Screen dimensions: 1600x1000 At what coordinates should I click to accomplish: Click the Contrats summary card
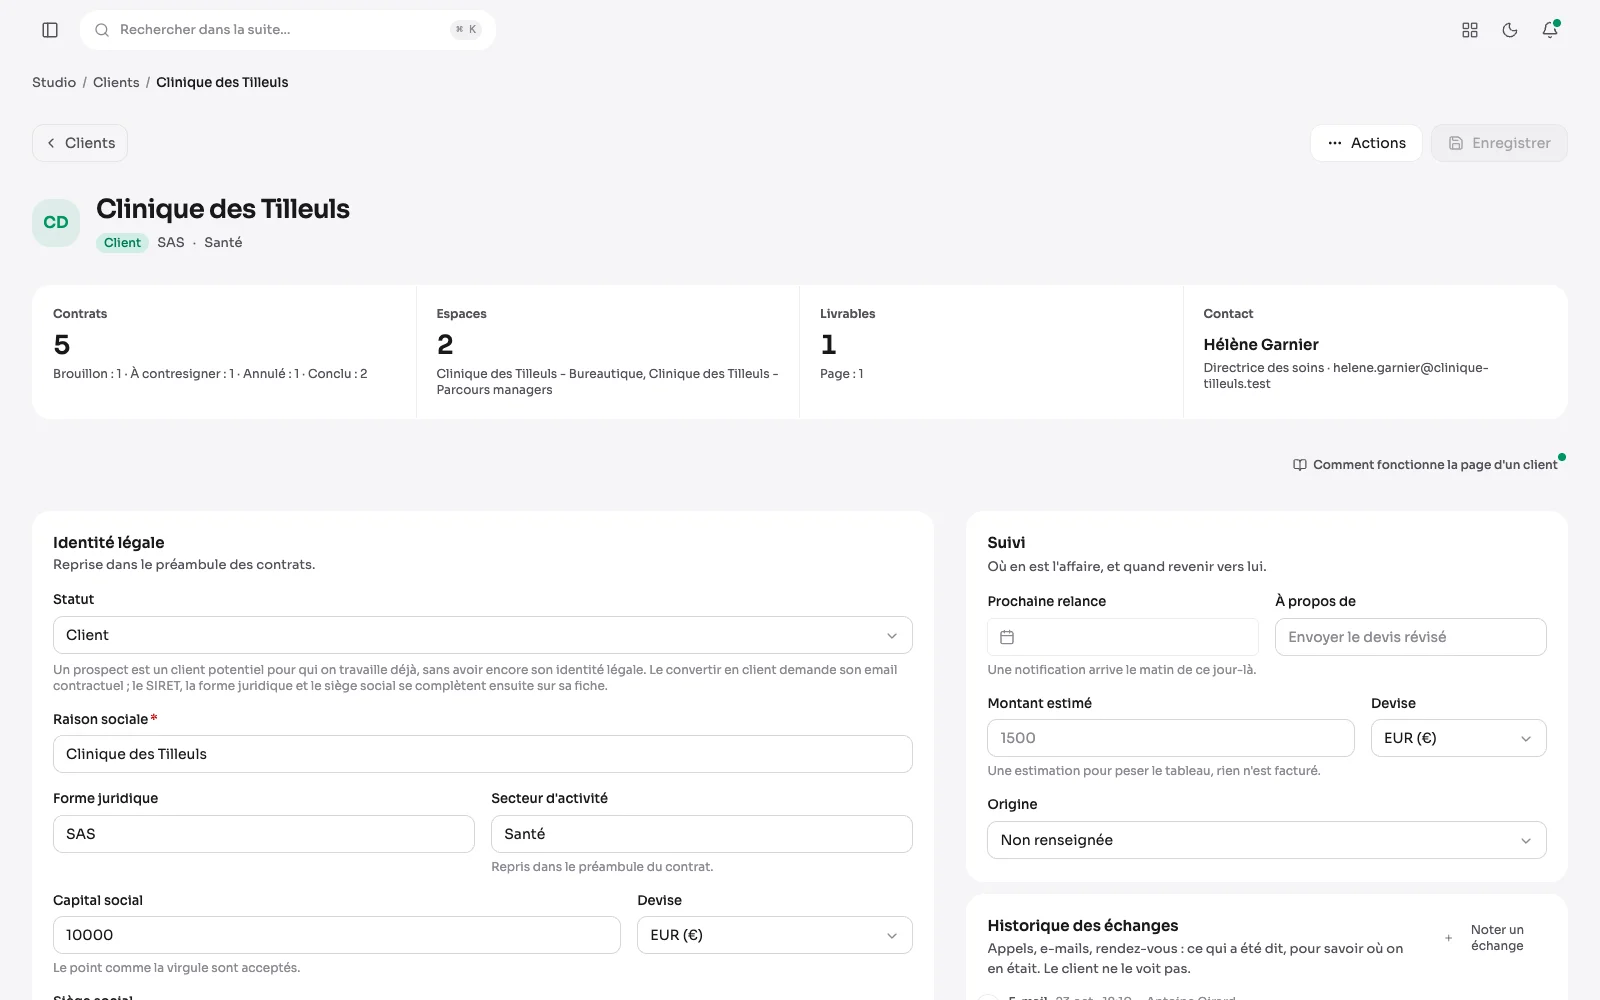pos(224,352)
